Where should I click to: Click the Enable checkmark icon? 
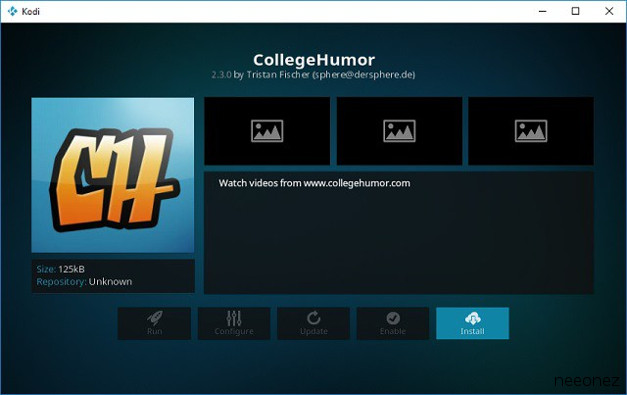tap(393, 318)
